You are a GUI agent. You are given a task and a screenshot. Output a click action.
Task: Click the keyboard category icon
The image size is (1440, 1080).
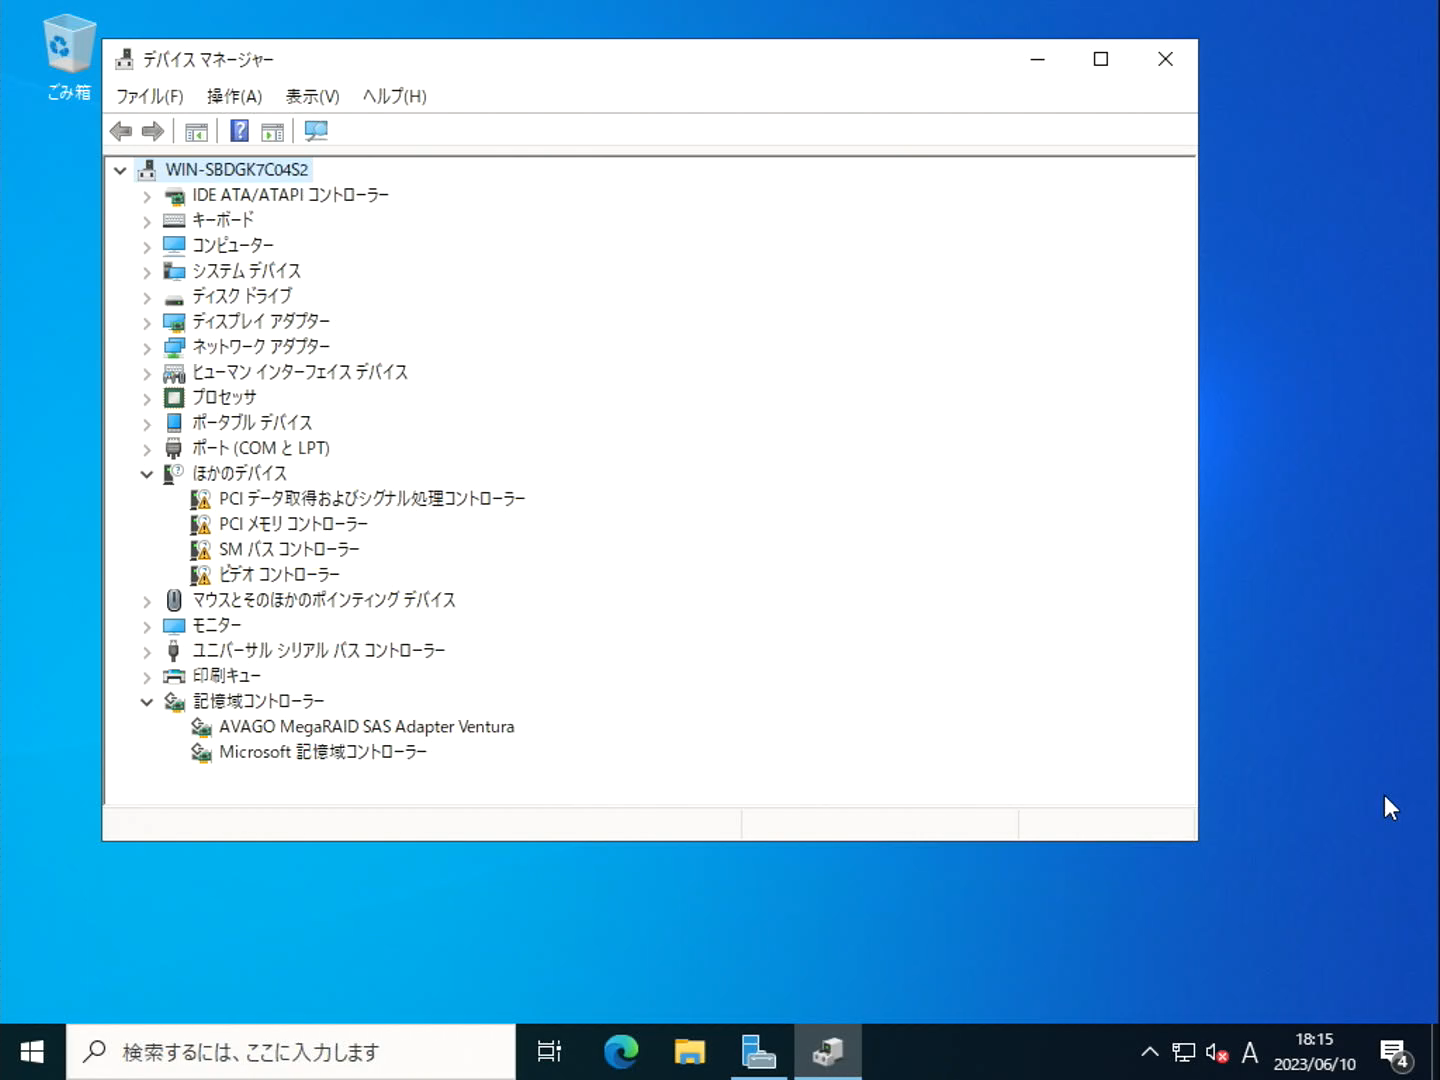click(x=174, y=221)
